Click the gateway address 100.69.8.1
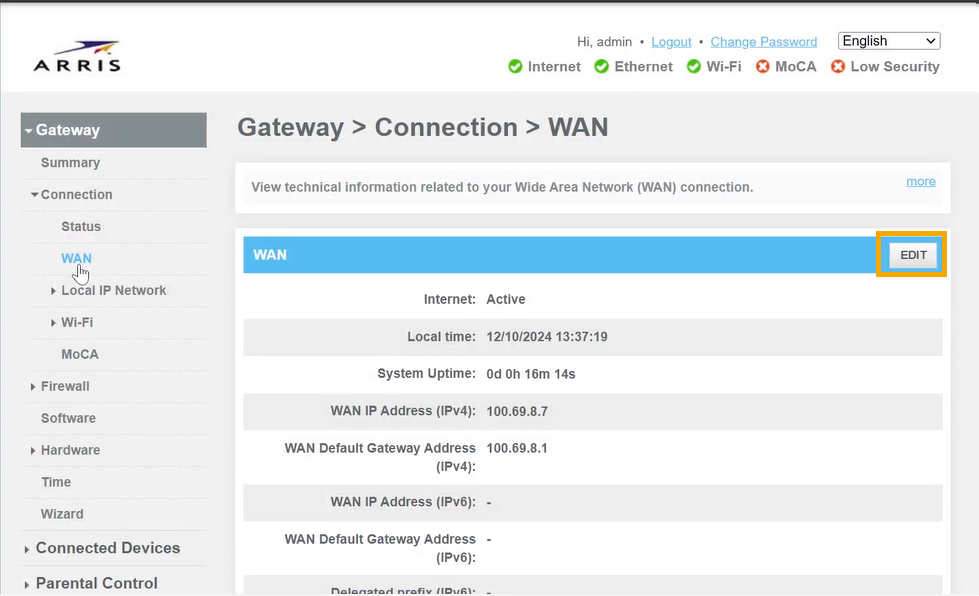Viewport: 979px width, 596px height. pyautogui.click(x=517, y=449)
